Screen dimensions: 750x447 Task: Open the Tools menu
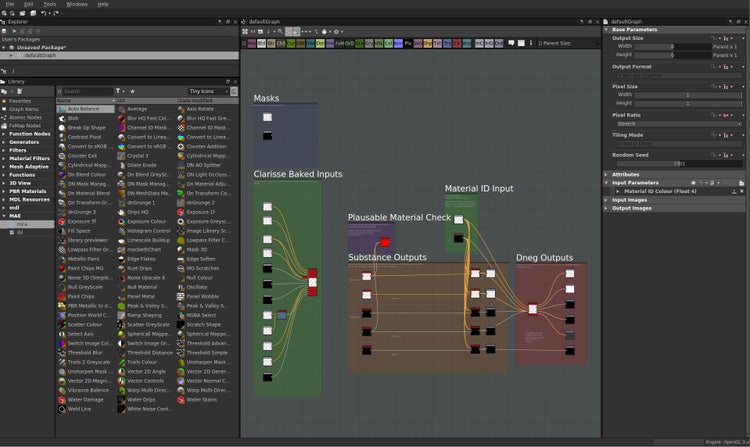(x=50, y=4)
